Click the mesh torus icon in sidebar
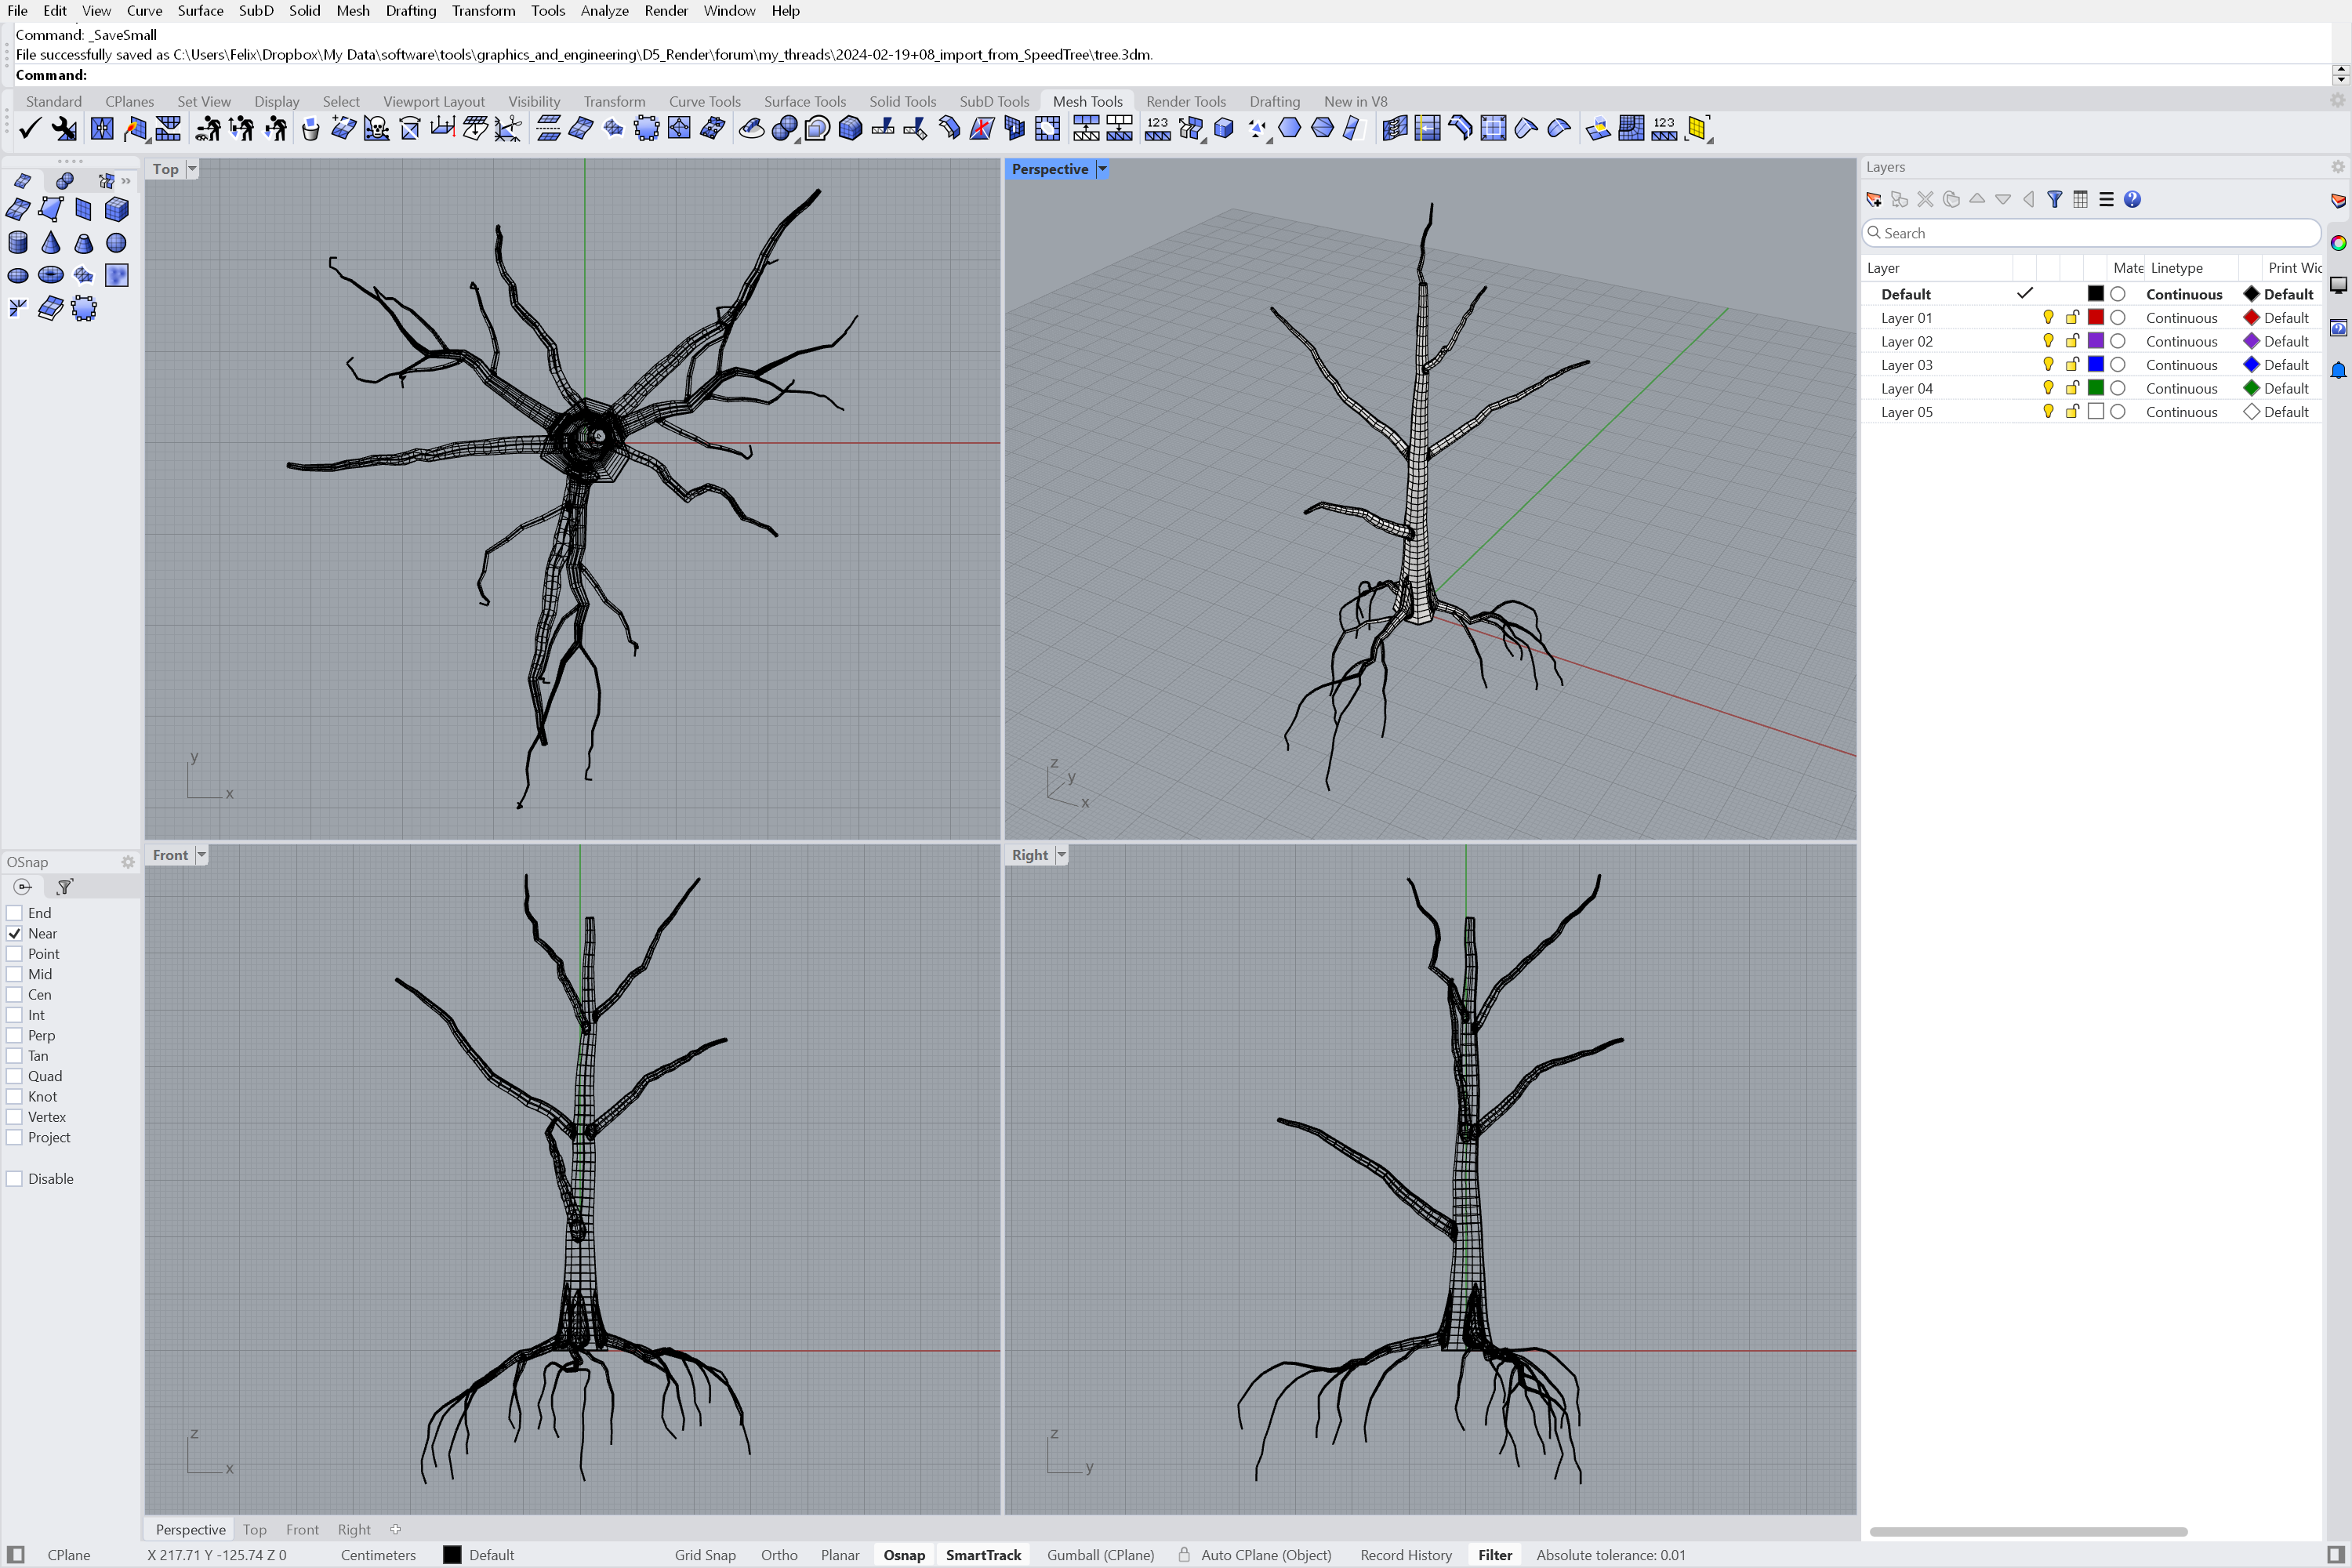2352x1568 pixels. 50,275
